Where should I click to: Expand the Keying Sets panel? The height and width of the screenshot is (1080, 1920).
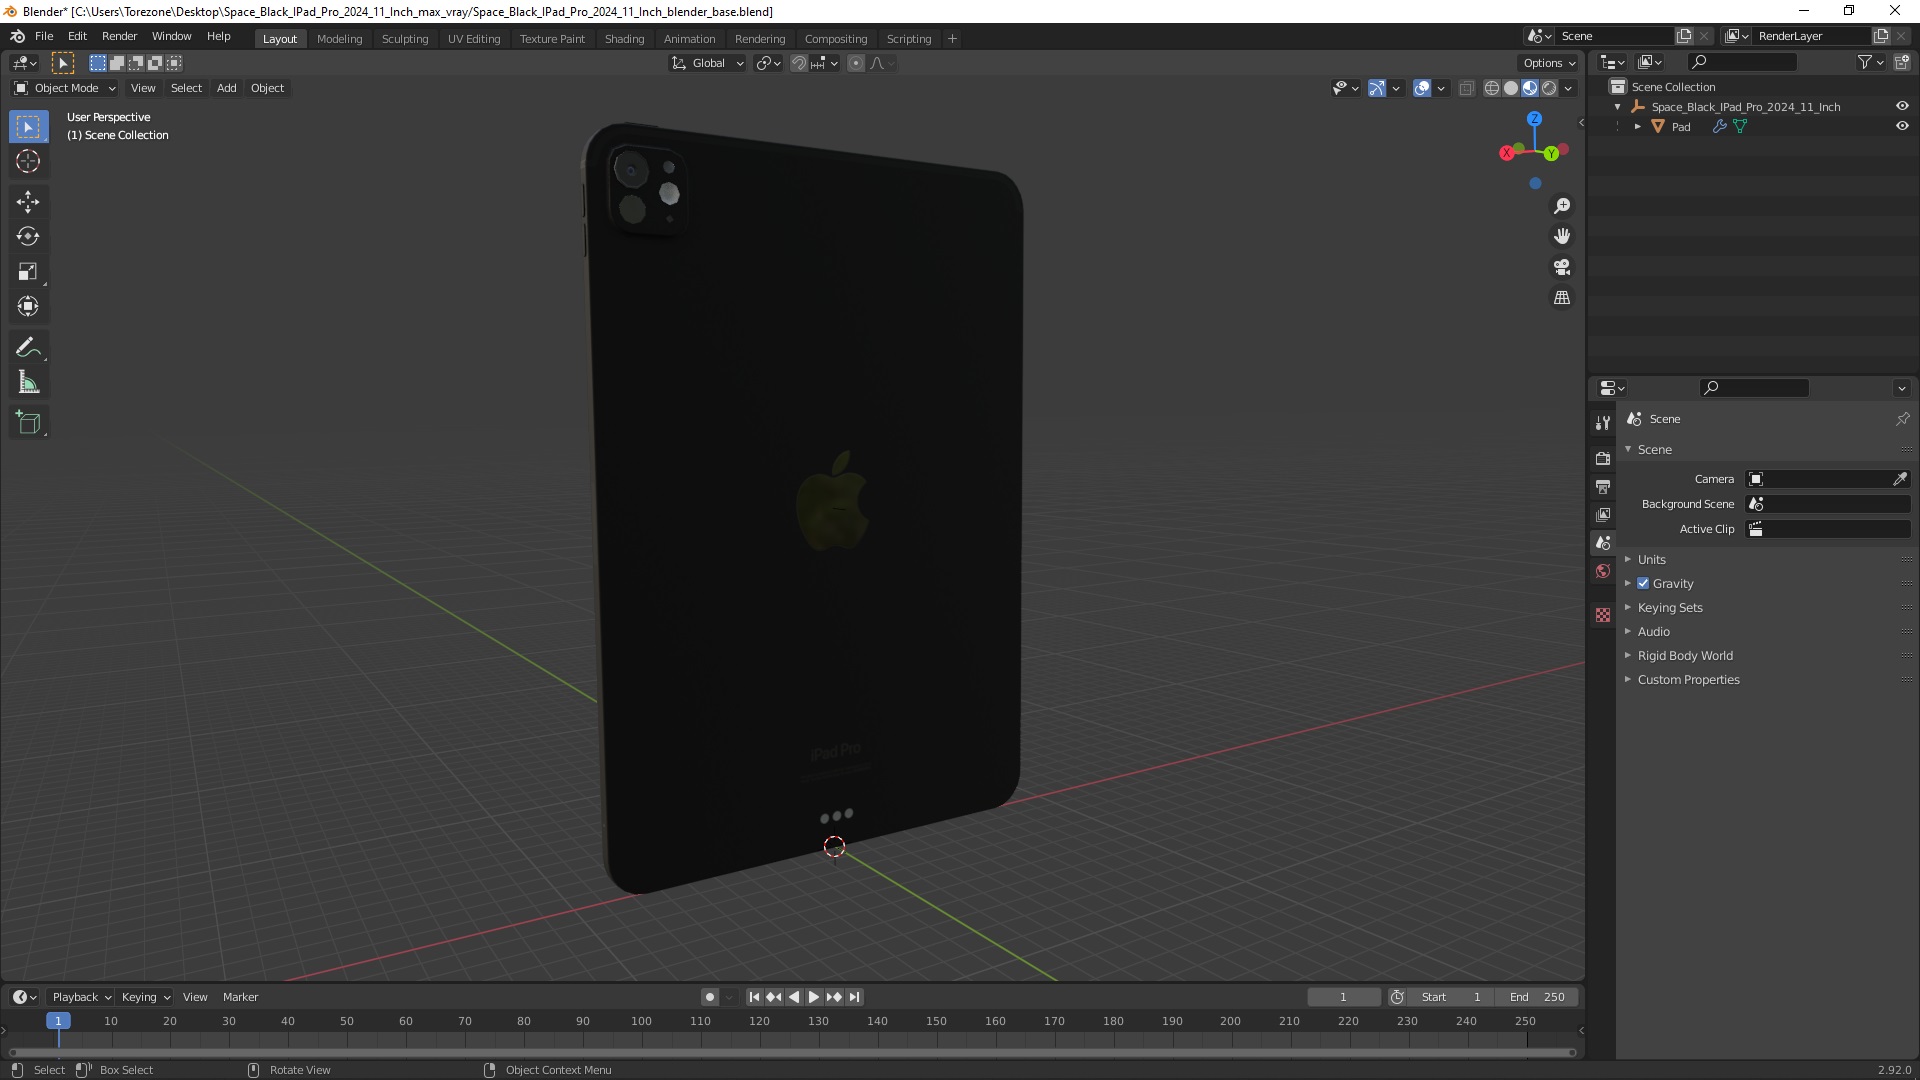tap(1670, 608)
